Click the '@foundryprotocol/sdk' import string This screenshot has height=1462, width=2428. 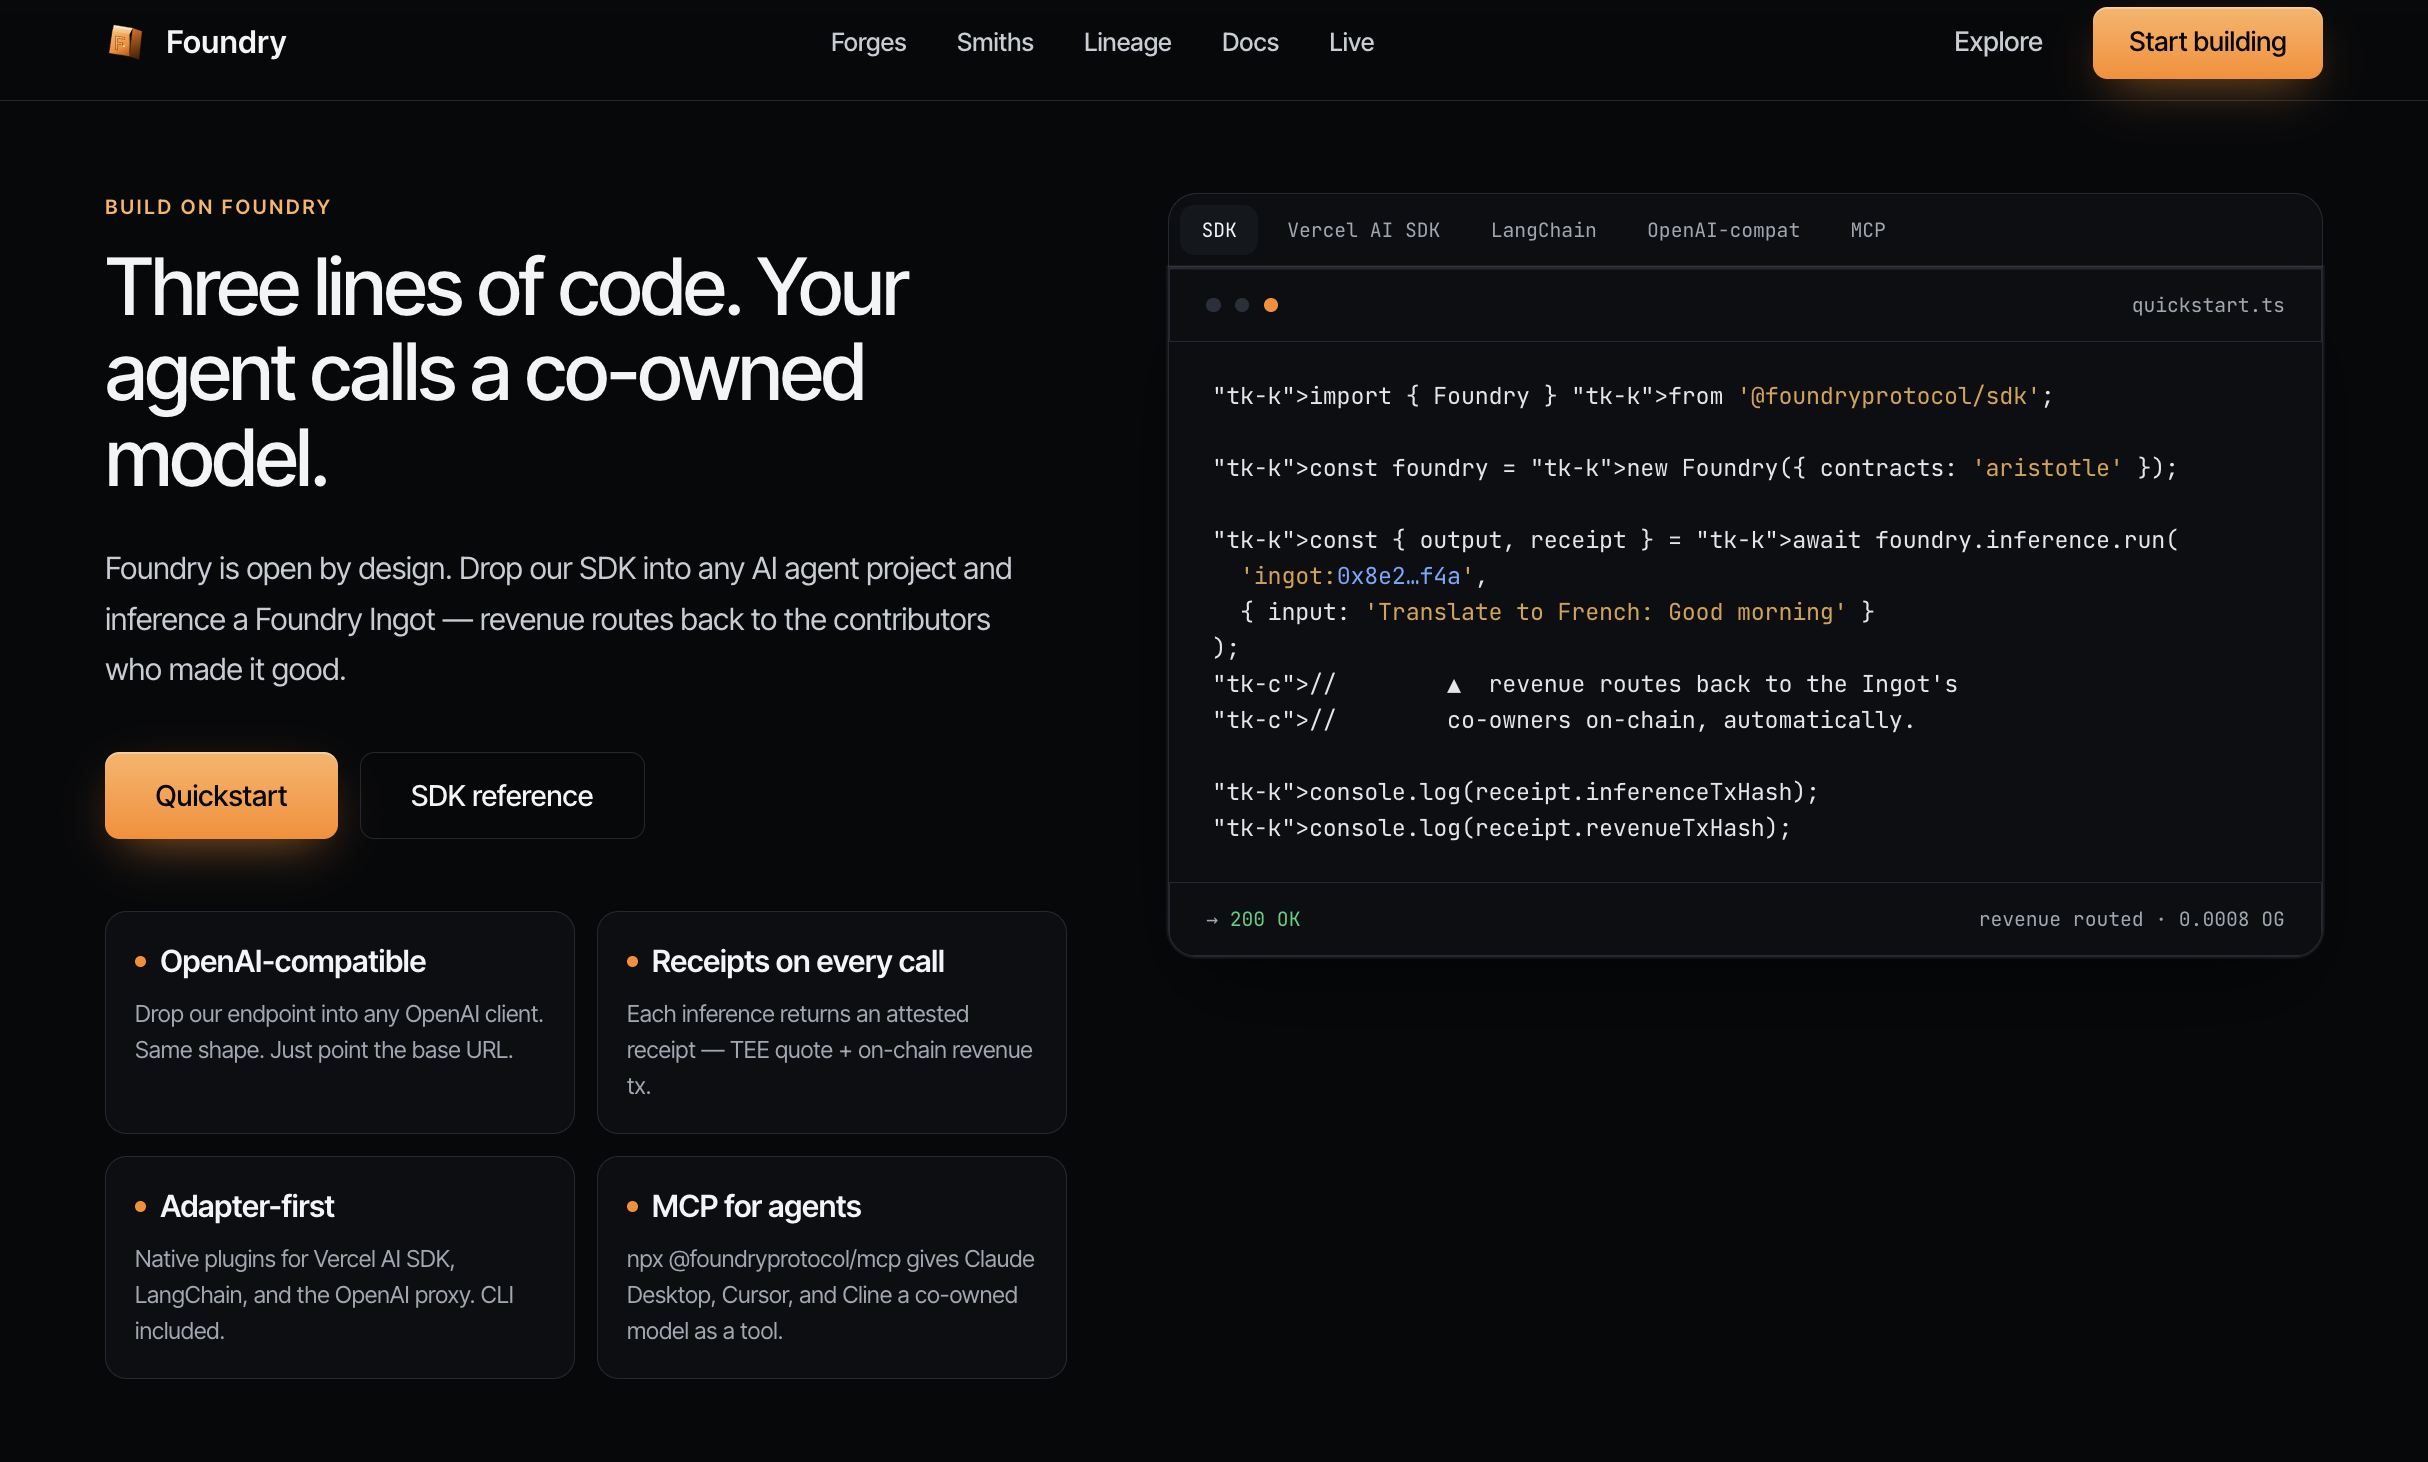pyautogui.click(x=1888, y=396)
